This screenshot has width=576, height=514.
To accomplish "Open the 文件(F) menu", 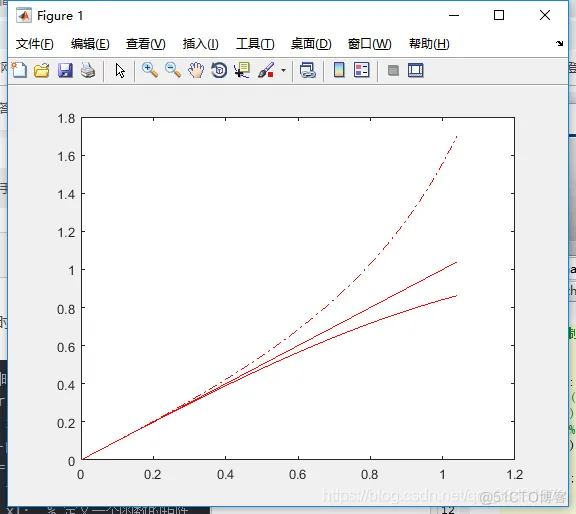I will coord(35,44).
